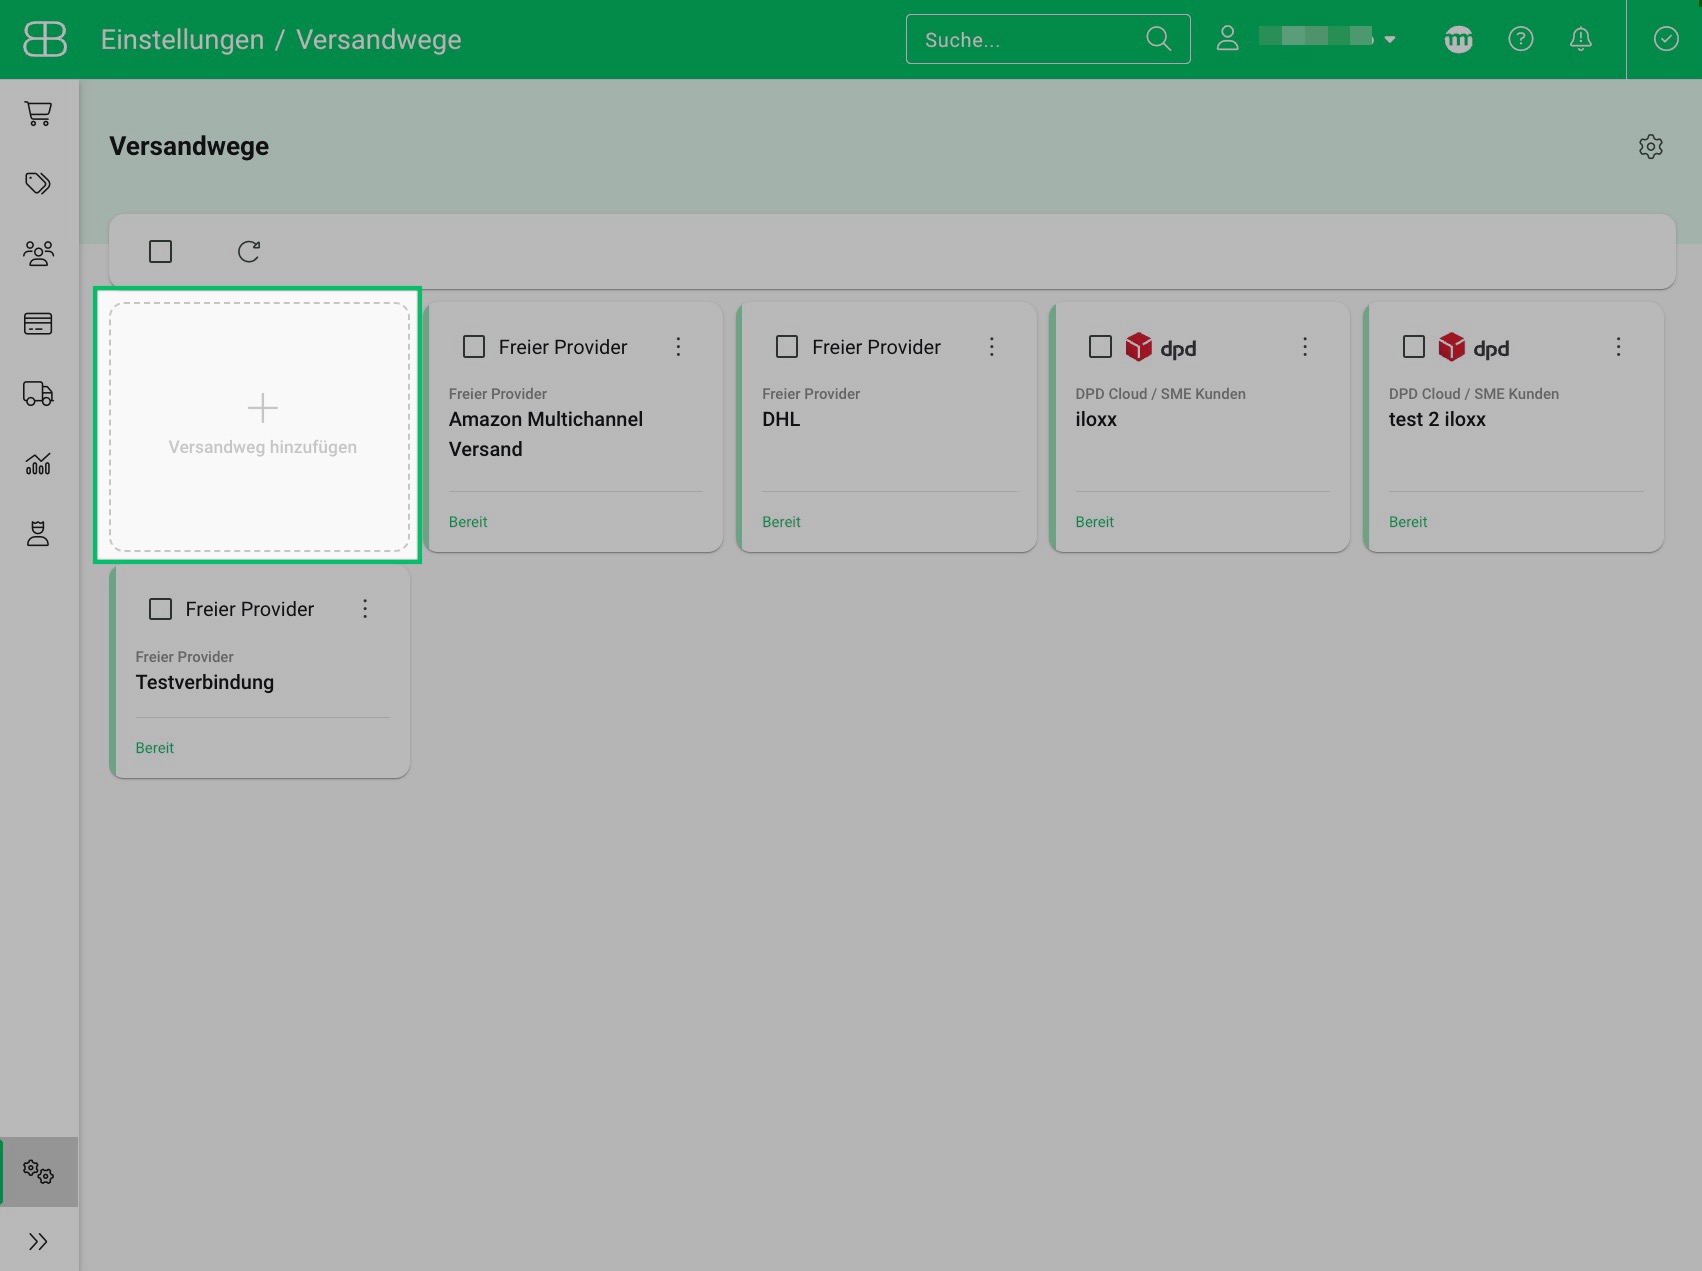
Task: Select the test 2 iloxx checkbox
Action: pos(1414,347)
